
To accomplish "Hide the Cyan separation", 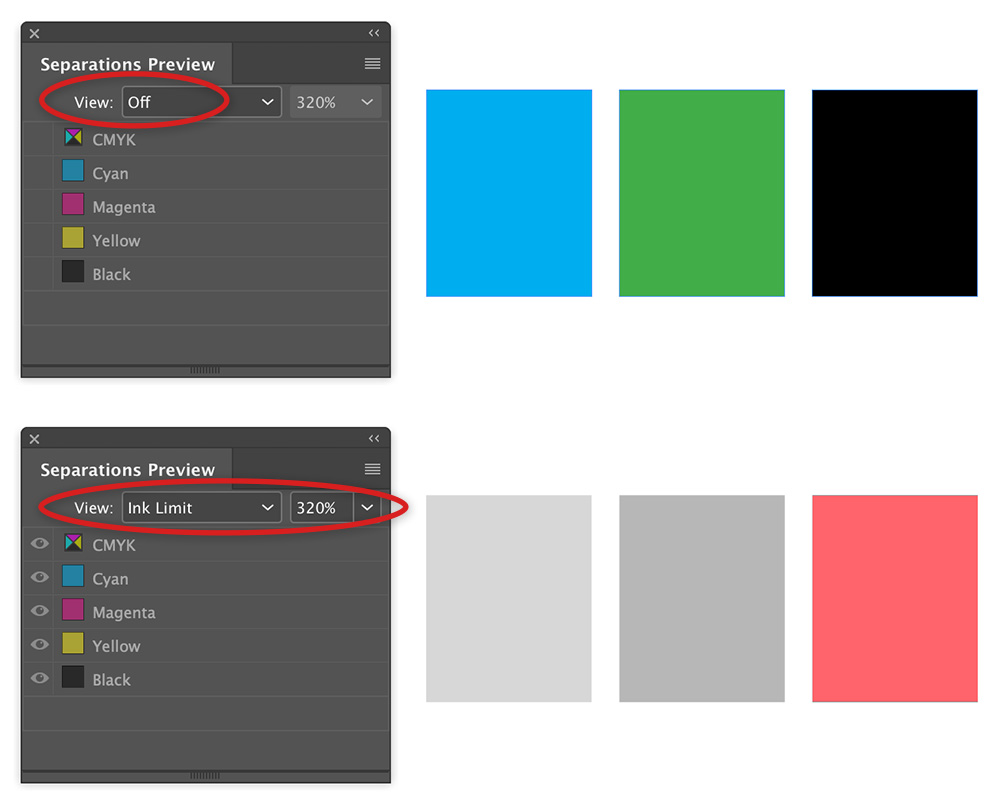I will (x=39, y=577).
